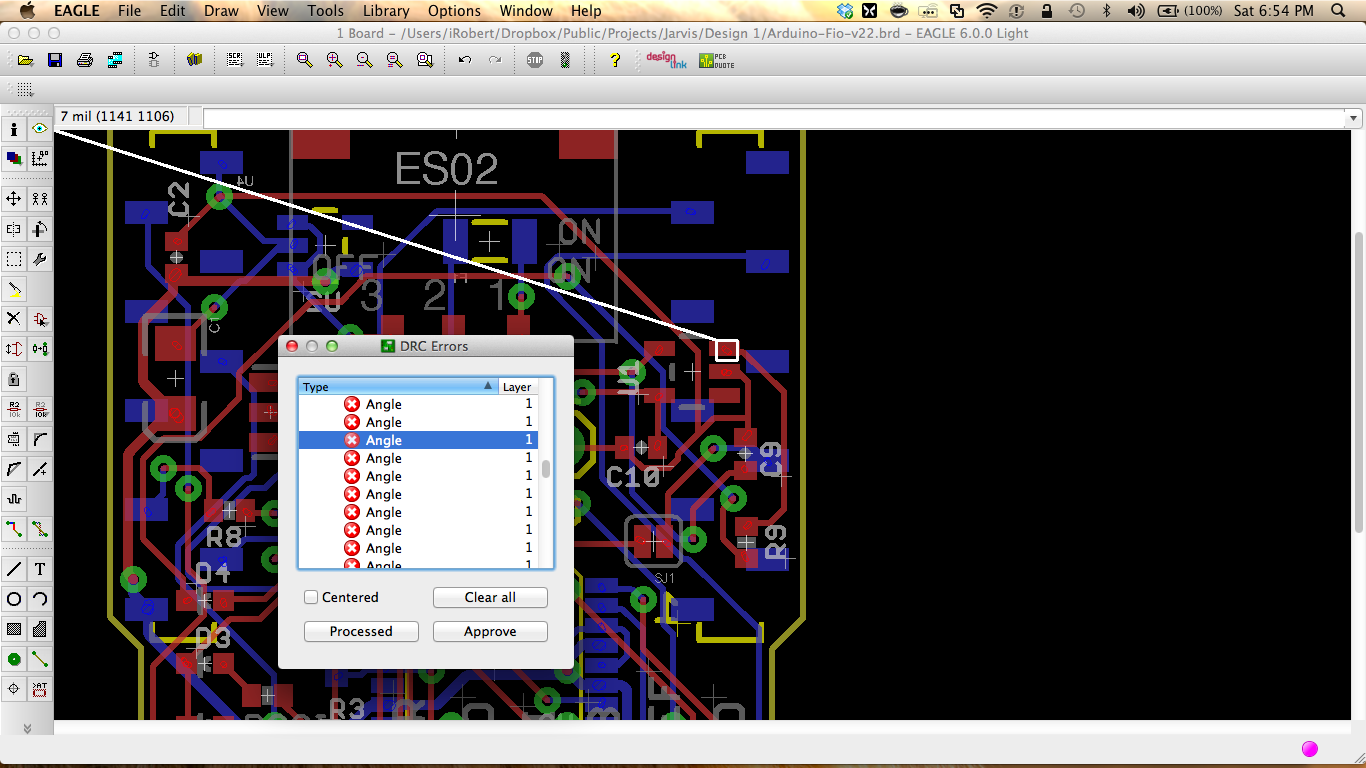
Task: Select the Move tool
Action: pyautogui.click(x=14, y=199)
